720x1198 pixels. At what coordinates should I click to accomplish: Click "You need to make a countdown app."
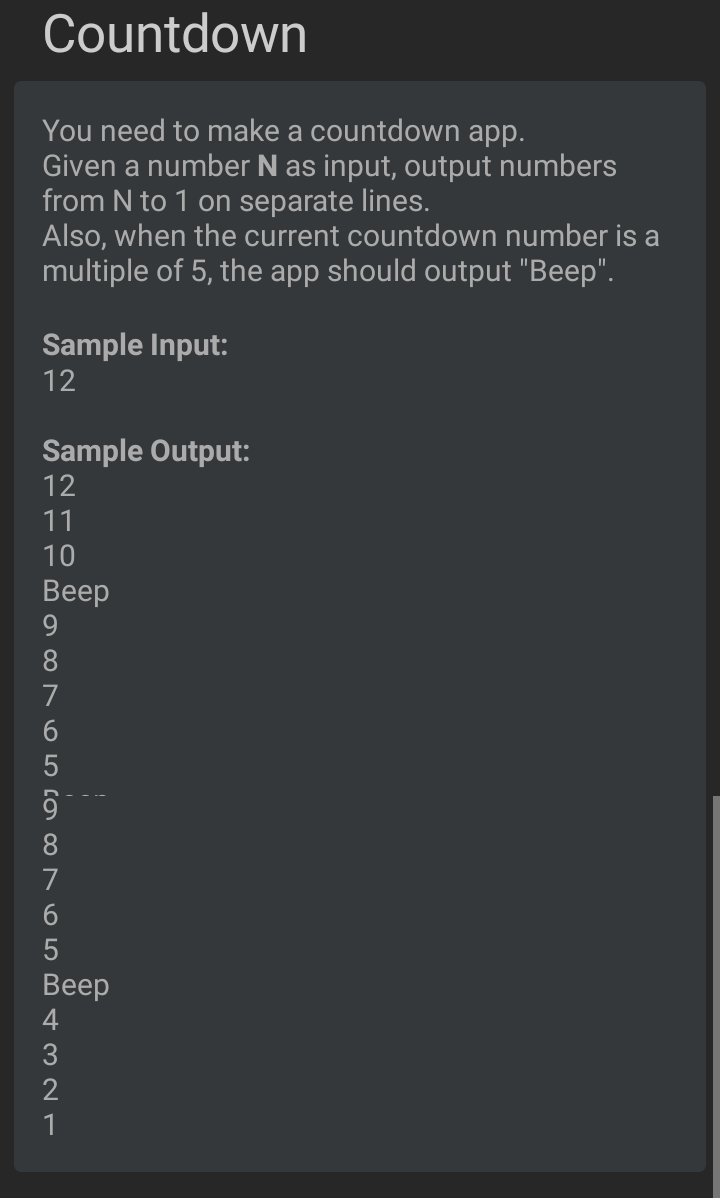[x=284, y=131]
